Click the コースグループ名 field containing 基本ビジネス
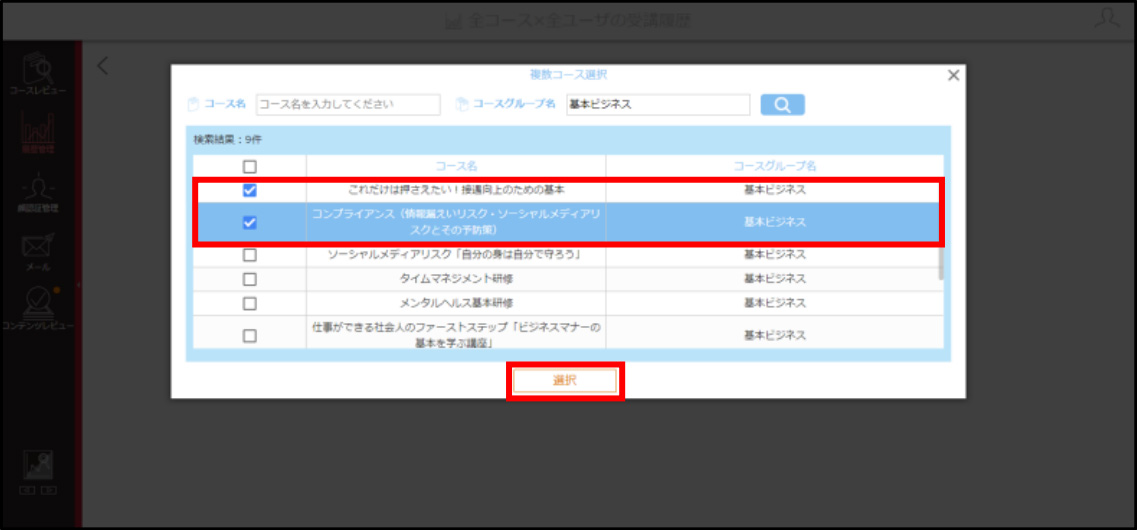The image size is (1137, 530). (x=658, y=104)
